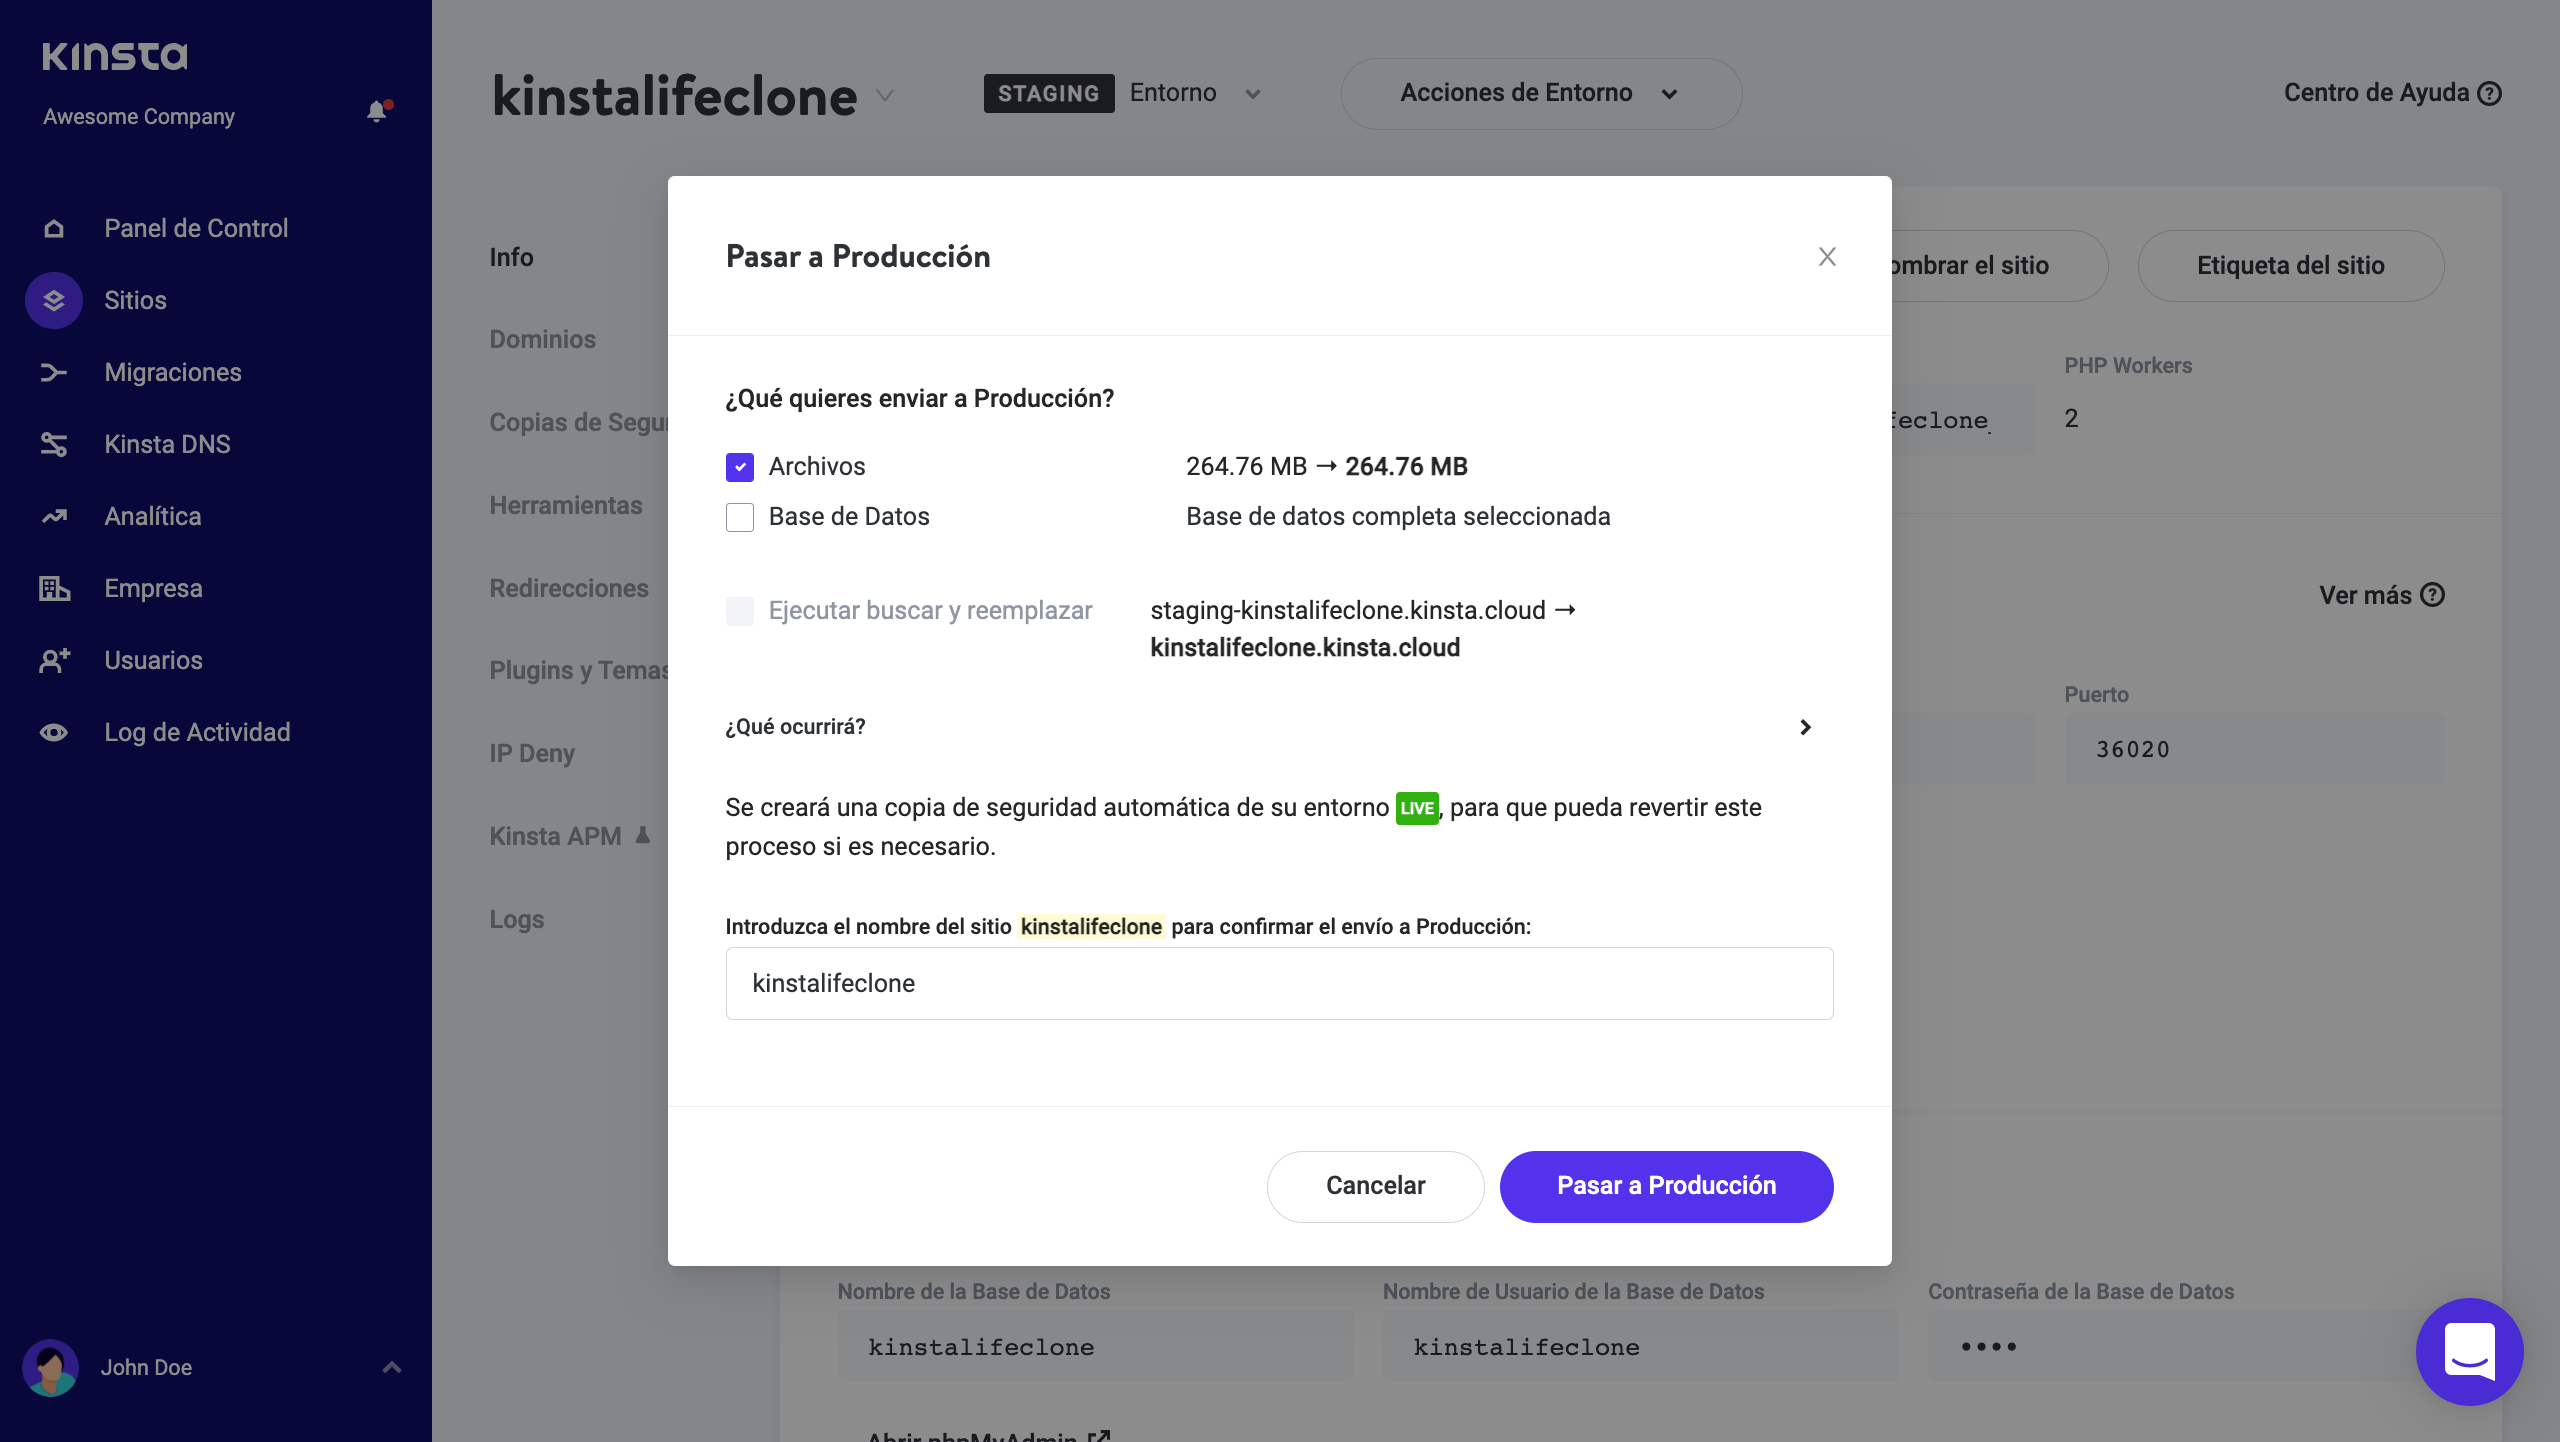Open the notifications bell
Image resolution: width=2560 pixels, height=1442 pixels.
coord(376,113)
